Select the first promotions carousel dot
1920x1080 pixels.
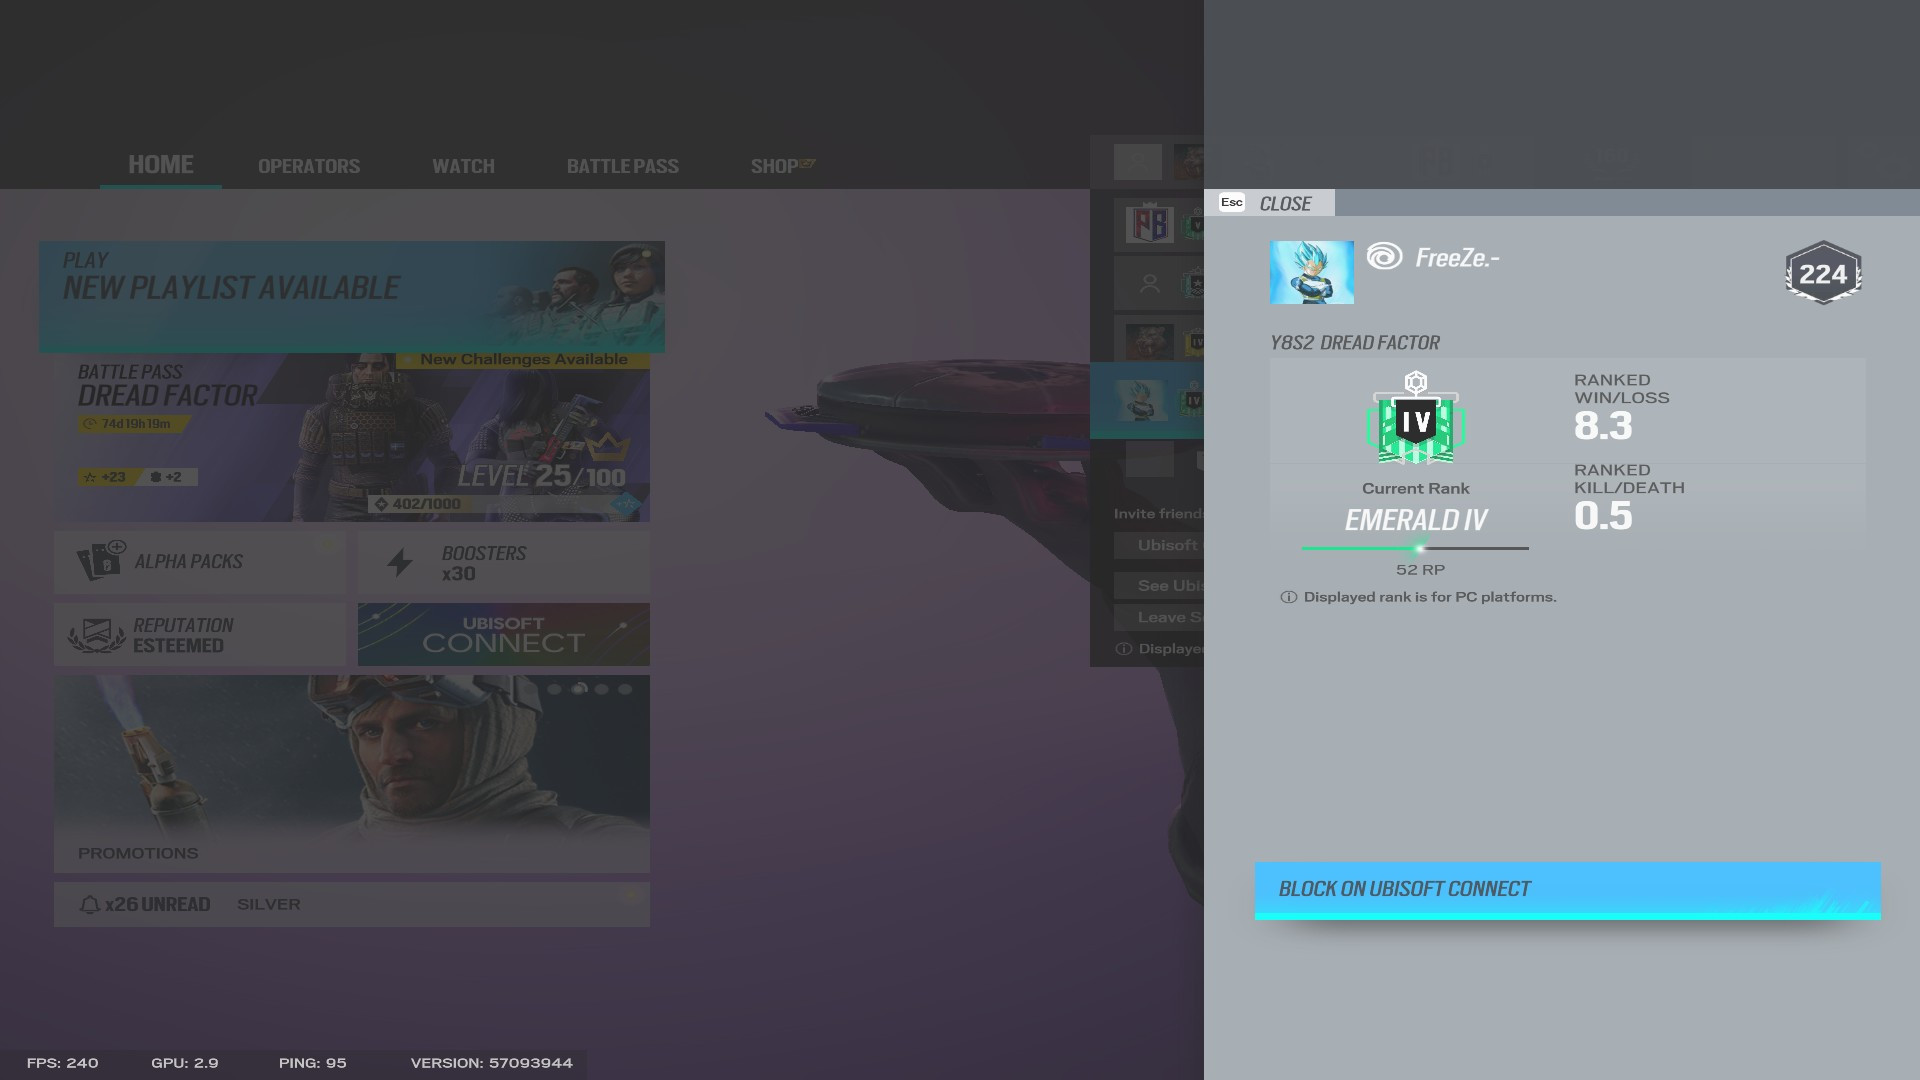click(x=555, y=689)
